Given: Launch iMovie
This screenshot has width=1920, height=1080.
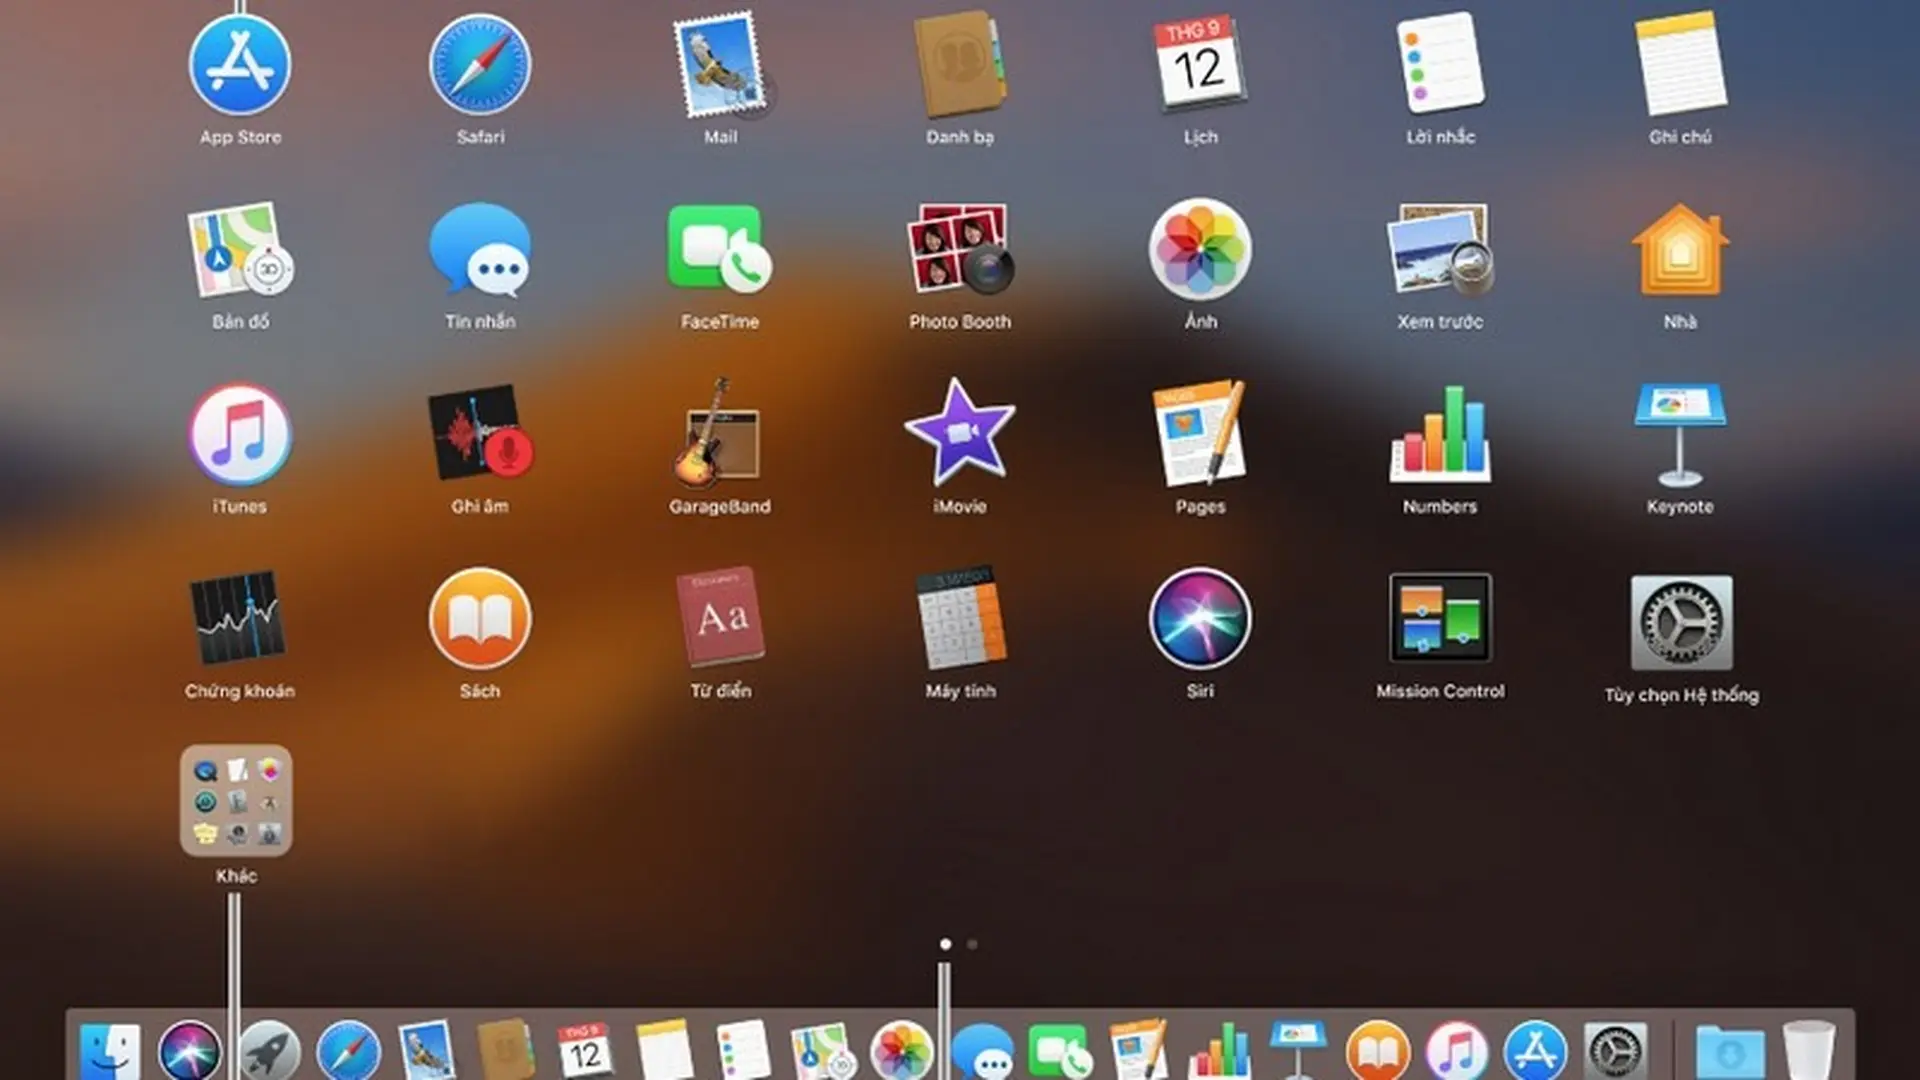Looking at the screenshot, I should (960, 433).
